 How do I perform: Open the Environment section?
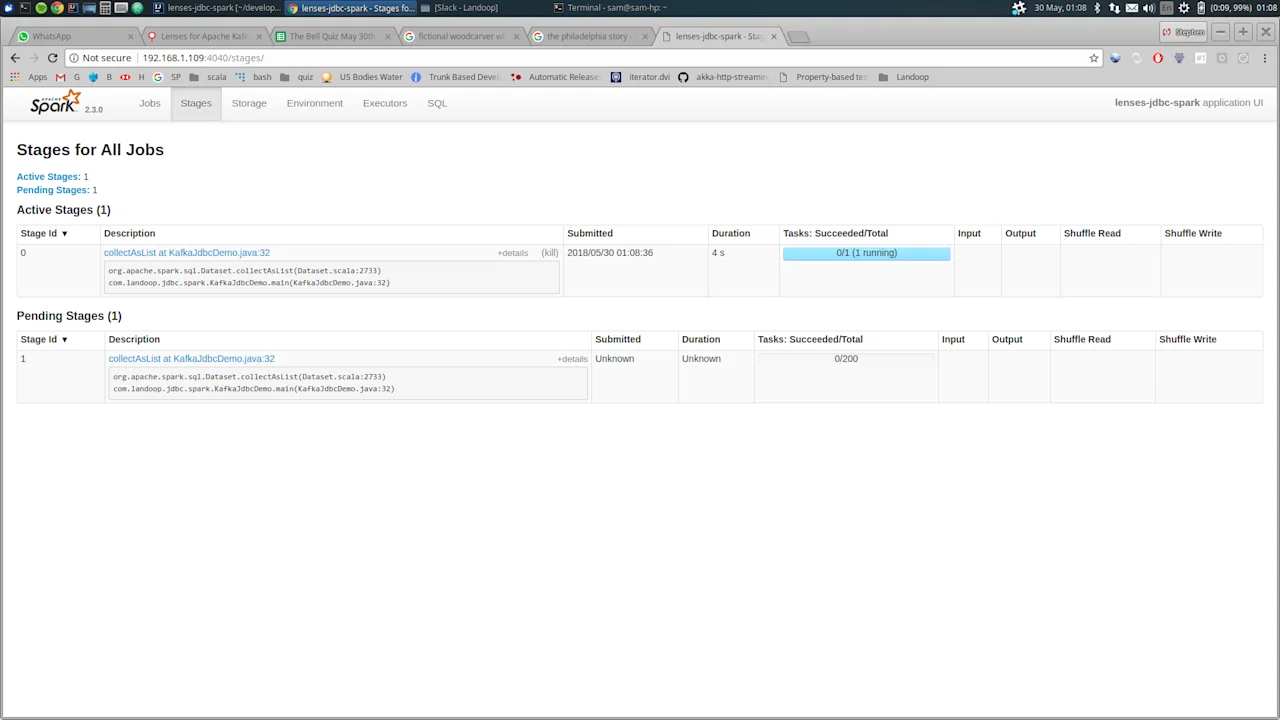(x=314, y=103)
